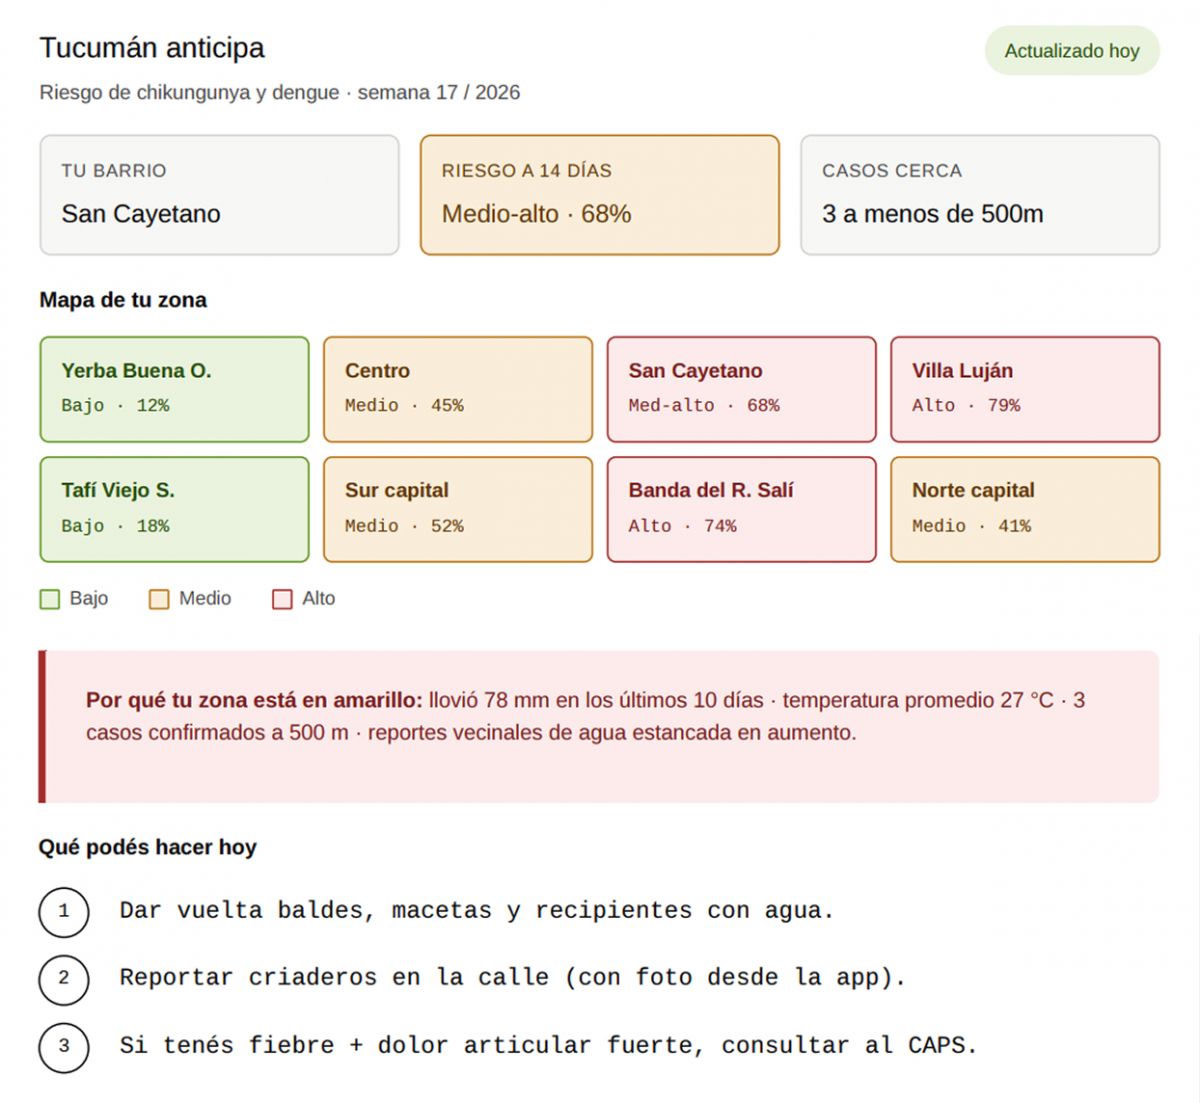Select the Riesgo a 14 días card
The width and height of the screenshot is (1200, 1103).
pyautogui.click(x=600, y=195)
